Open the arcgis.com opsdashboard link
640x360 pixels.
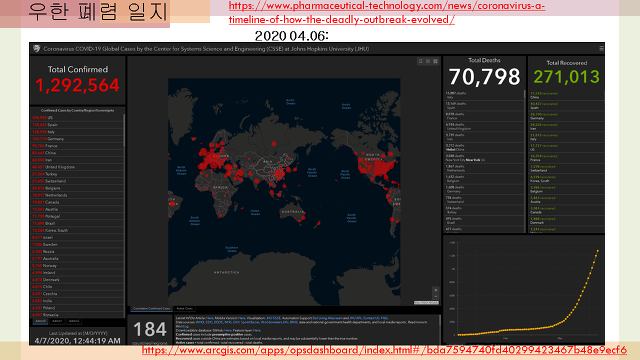(384, 350)
